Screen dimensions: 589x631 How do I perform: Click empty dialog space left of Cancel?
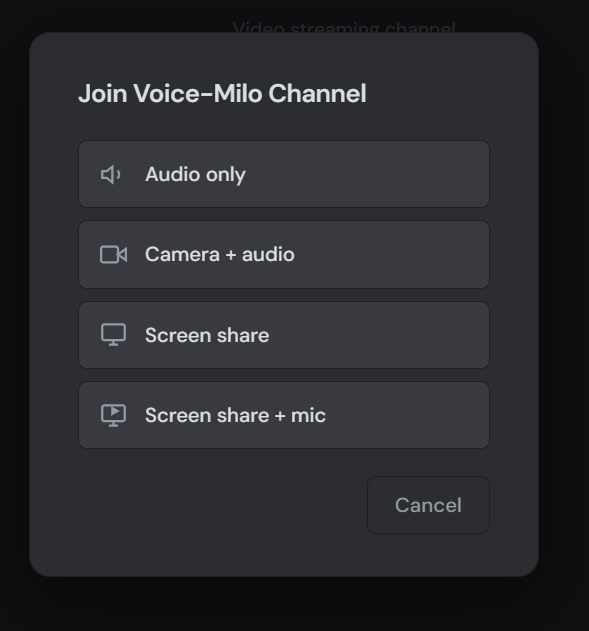(x=221, y=505)
